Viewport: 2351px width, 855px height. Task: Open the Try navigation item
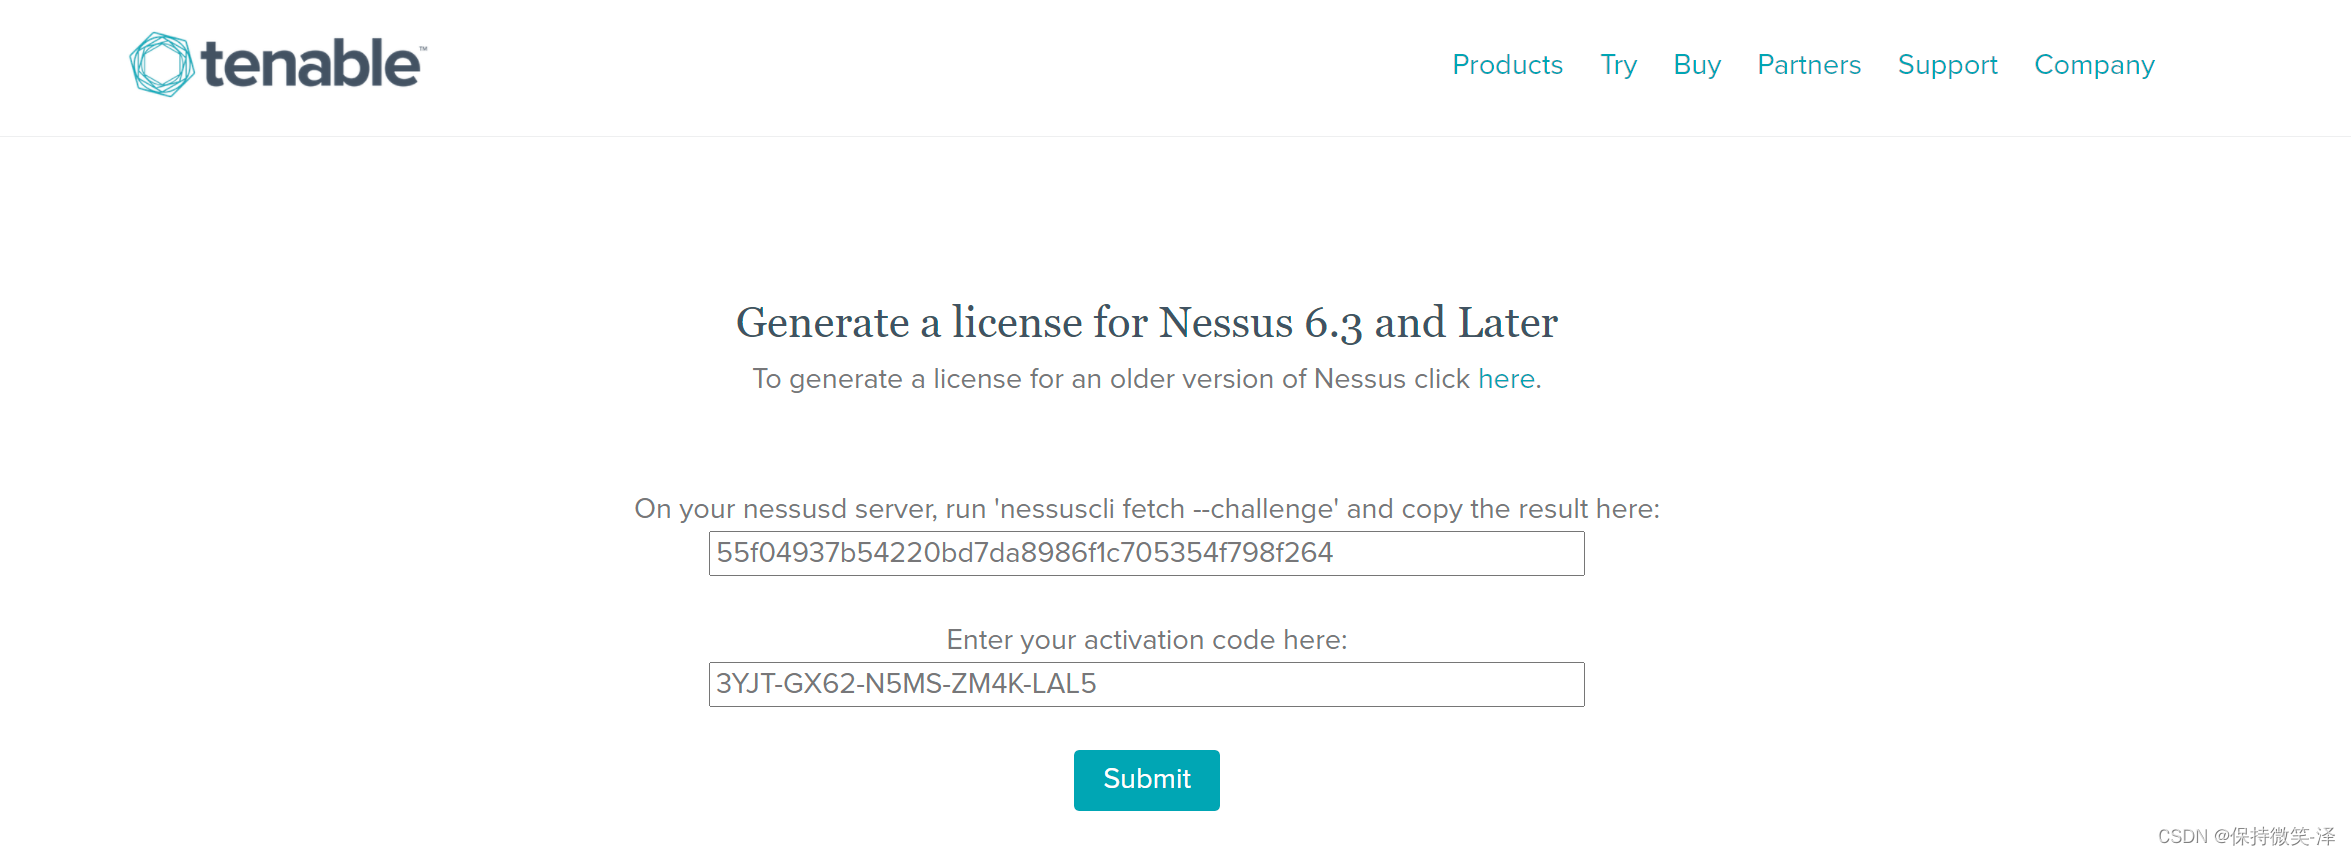[1618, 65]
